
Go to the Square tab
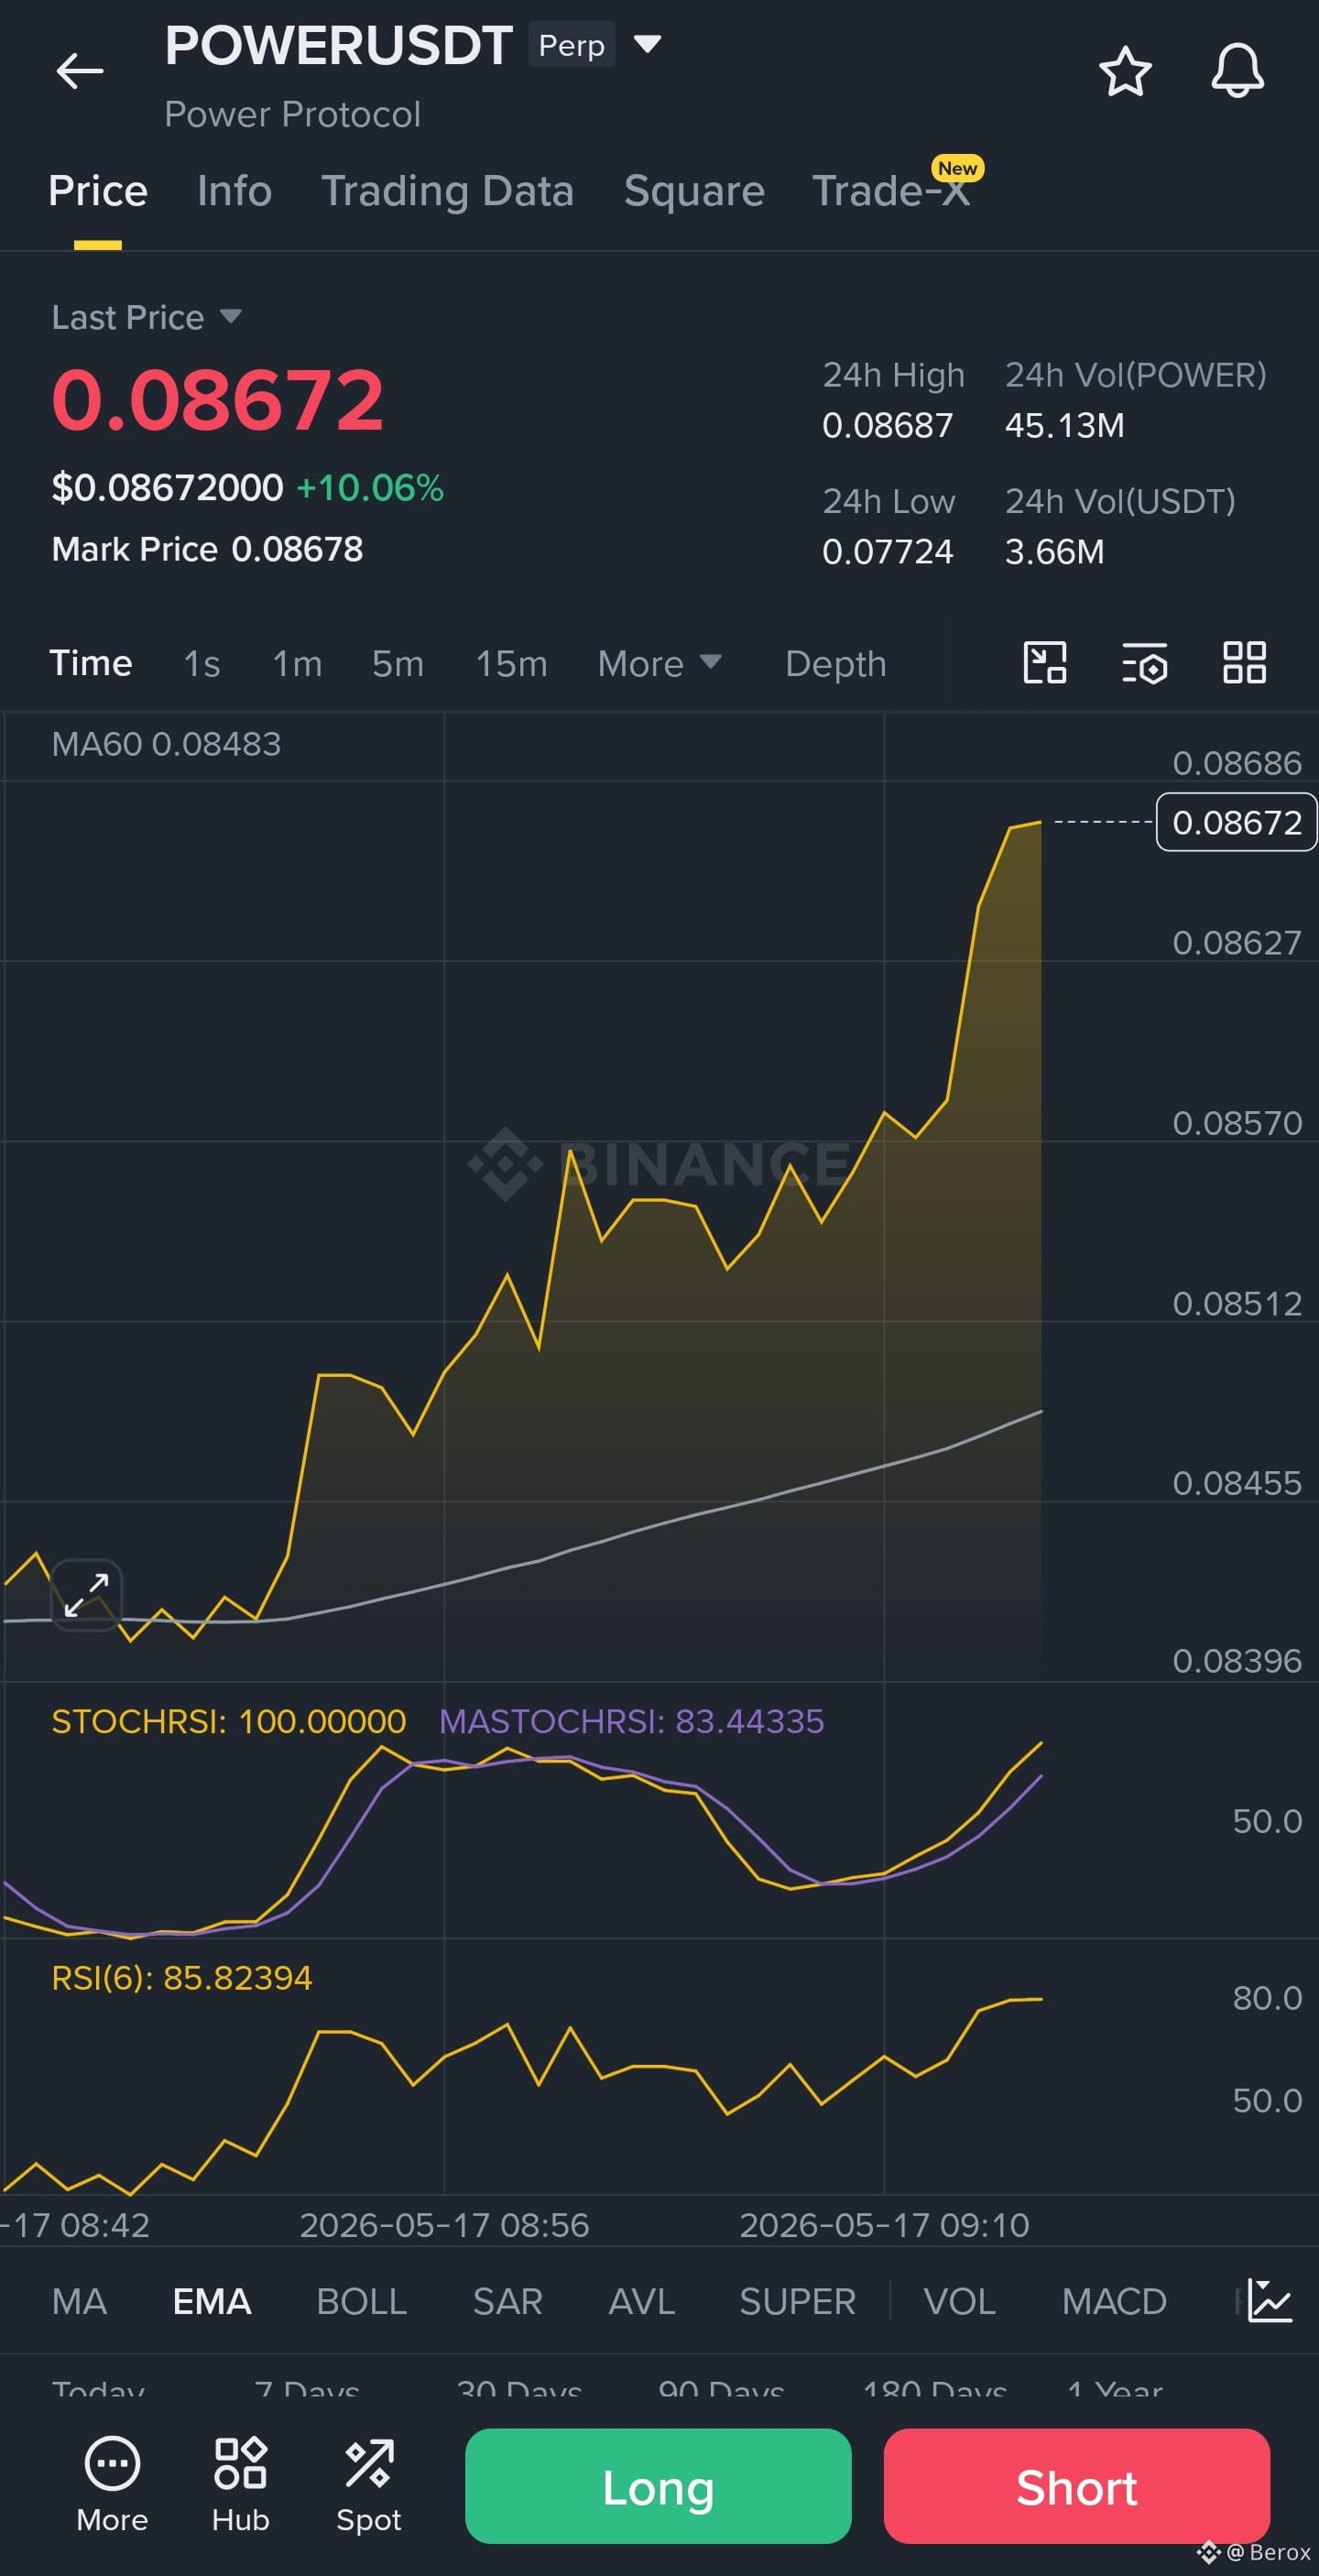(694, 191)
